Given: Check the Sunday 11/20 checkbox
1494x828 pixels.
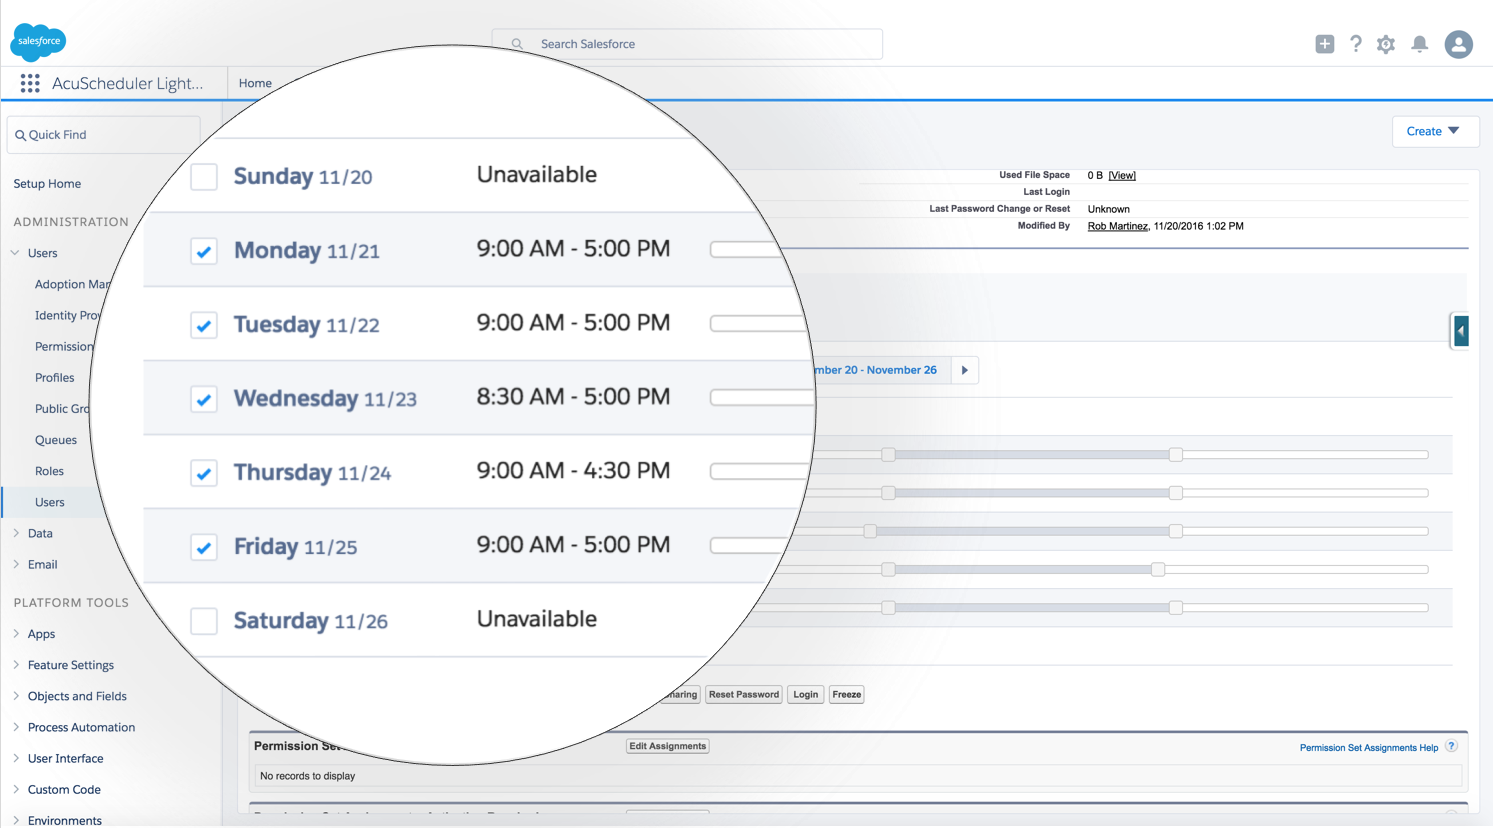Looking at the screenshot, I should pyautogui.click(x=204, y=177).
